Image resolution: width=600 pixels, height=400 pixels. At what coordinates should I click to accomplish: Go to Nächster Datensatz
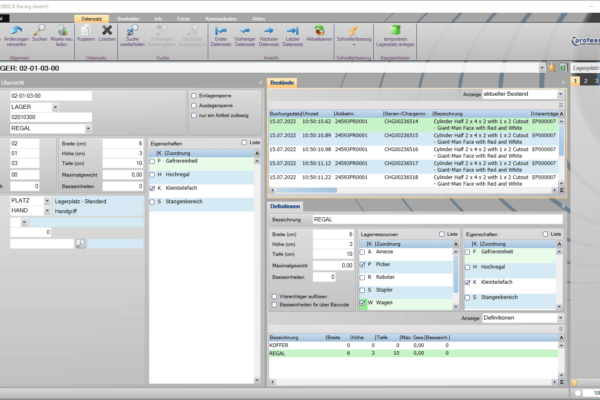(x=269, y=30)
